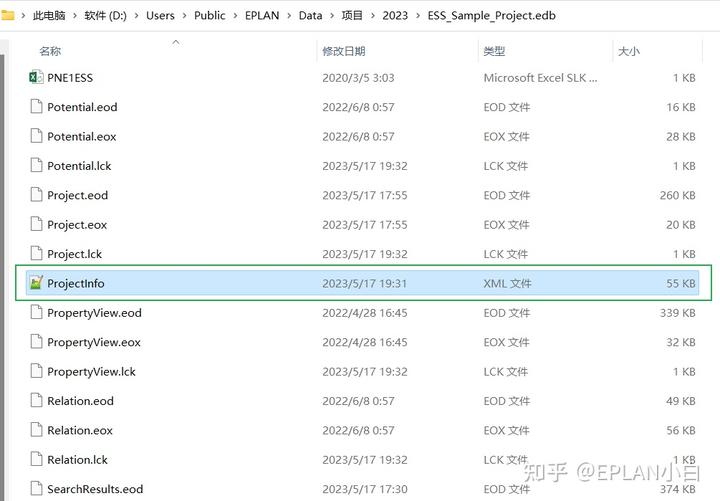Go to 2023 folder in breadcrumb
The height and width of the screenshot is (501, 720).
click(x=395, y=16)
